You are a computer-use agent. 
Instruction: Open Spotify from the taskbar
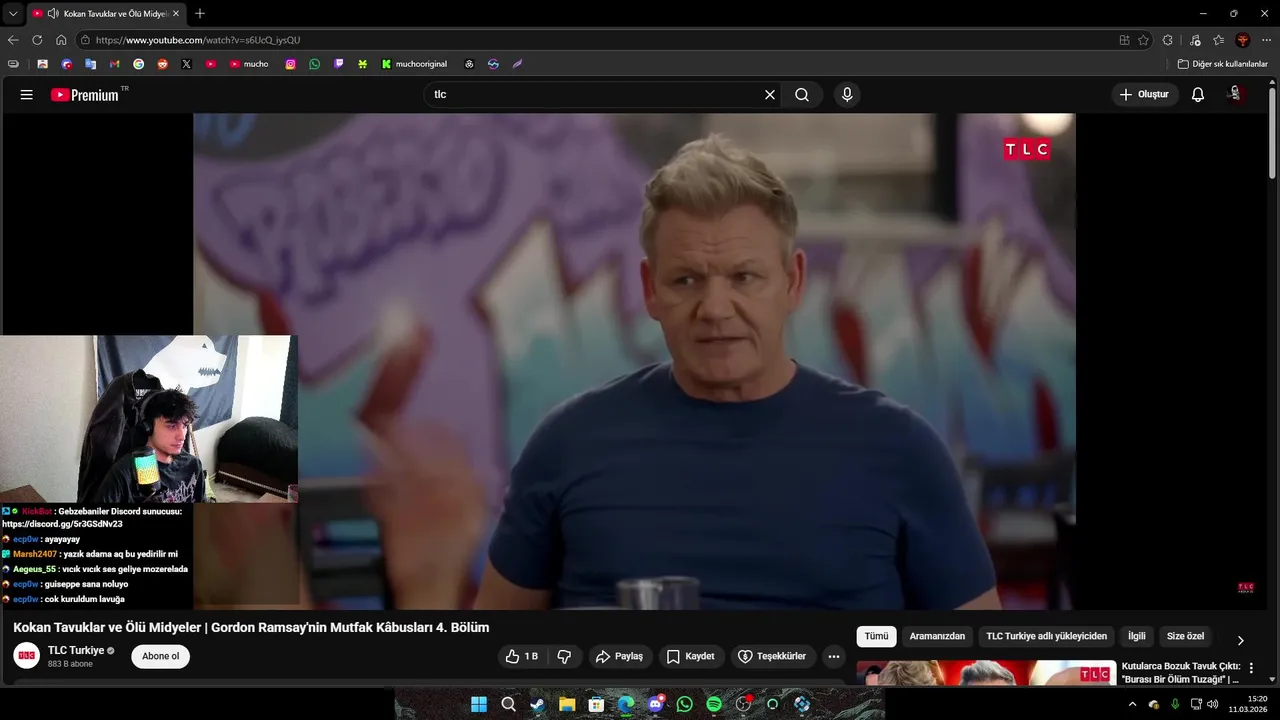[x=714, y=704]
